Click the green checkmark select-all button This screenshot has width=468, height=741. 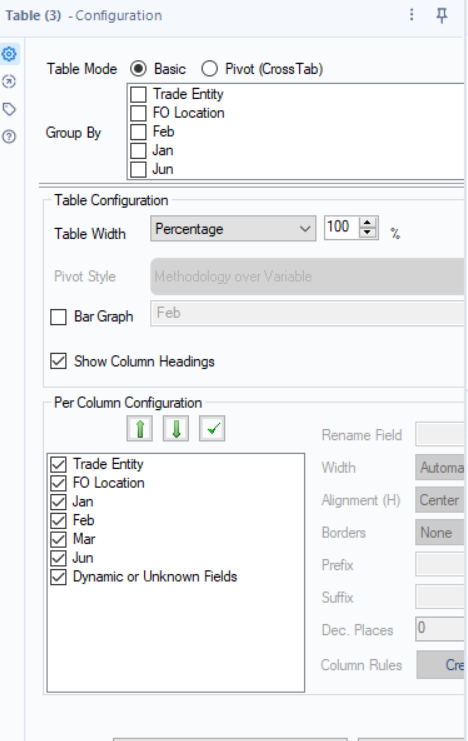pyautogui.click(x=212, y=429)
